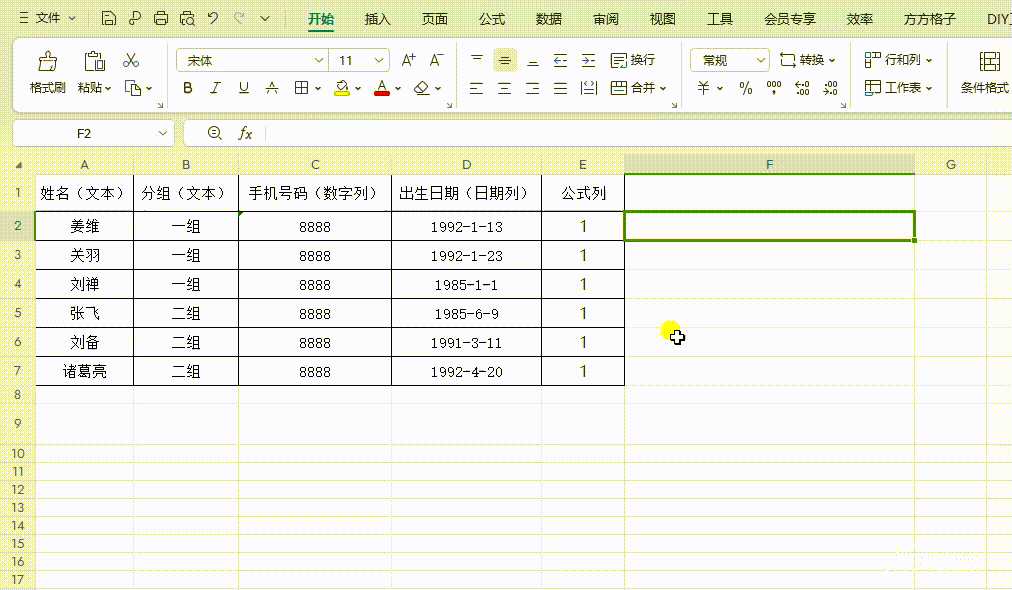Screen dimensions: 1012x590
Task: Click the Print icon
Action: (x=161, y=19)
